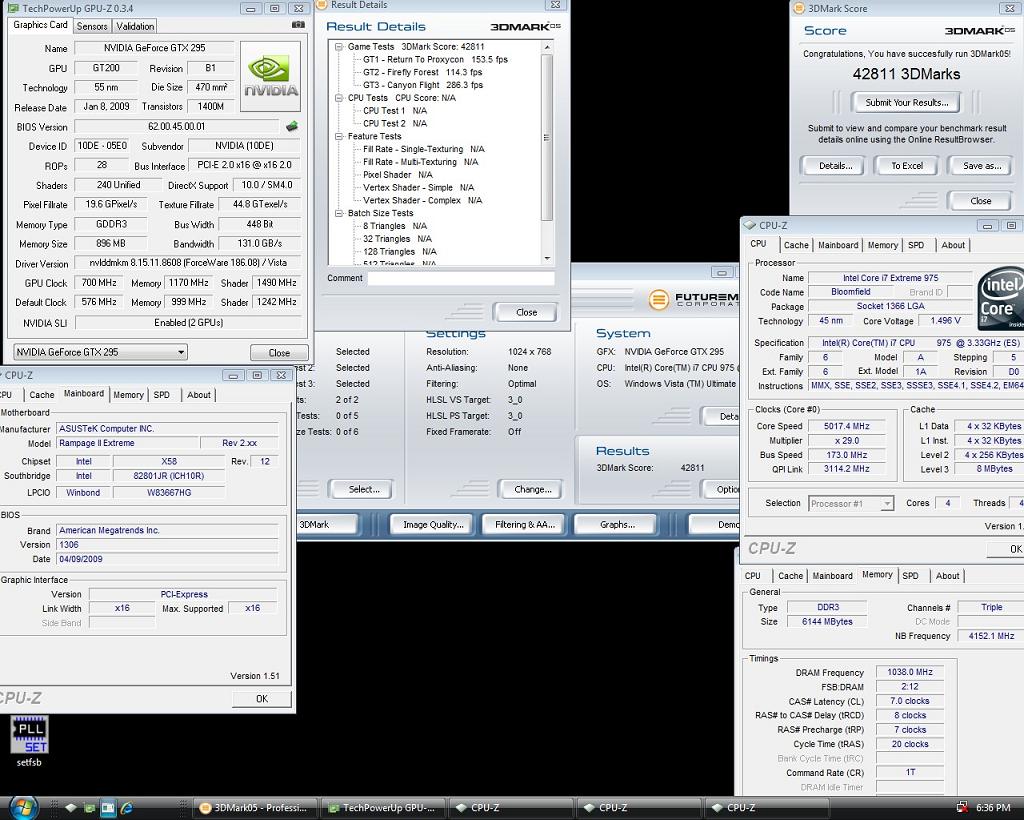Click the Switch between windows quick launch icon
Viewport: 1024px width, 820px height.
click(x=108, y=808)
